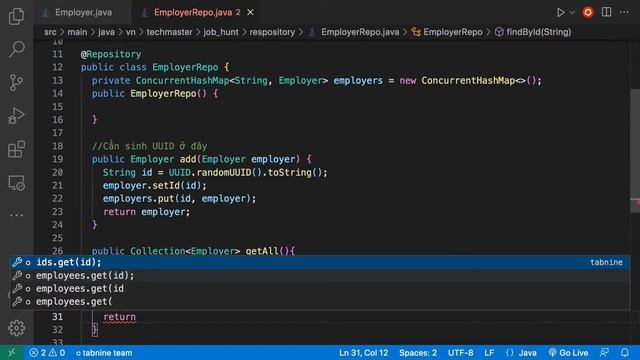
Task: Change end of line sequence LF
Action: (489, 353)
